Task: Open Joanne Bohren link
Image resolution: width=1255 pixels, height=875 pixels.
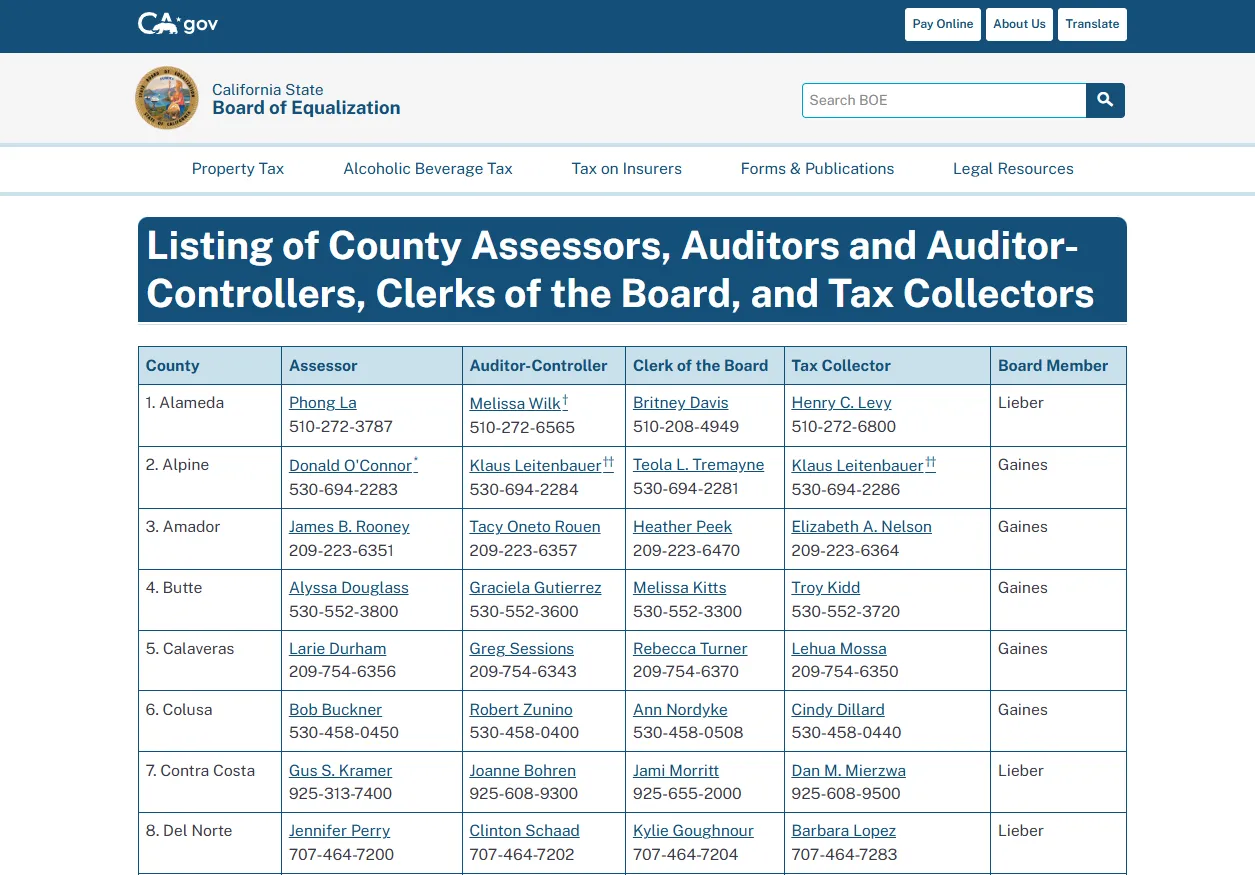Action: tap(523, 771)
